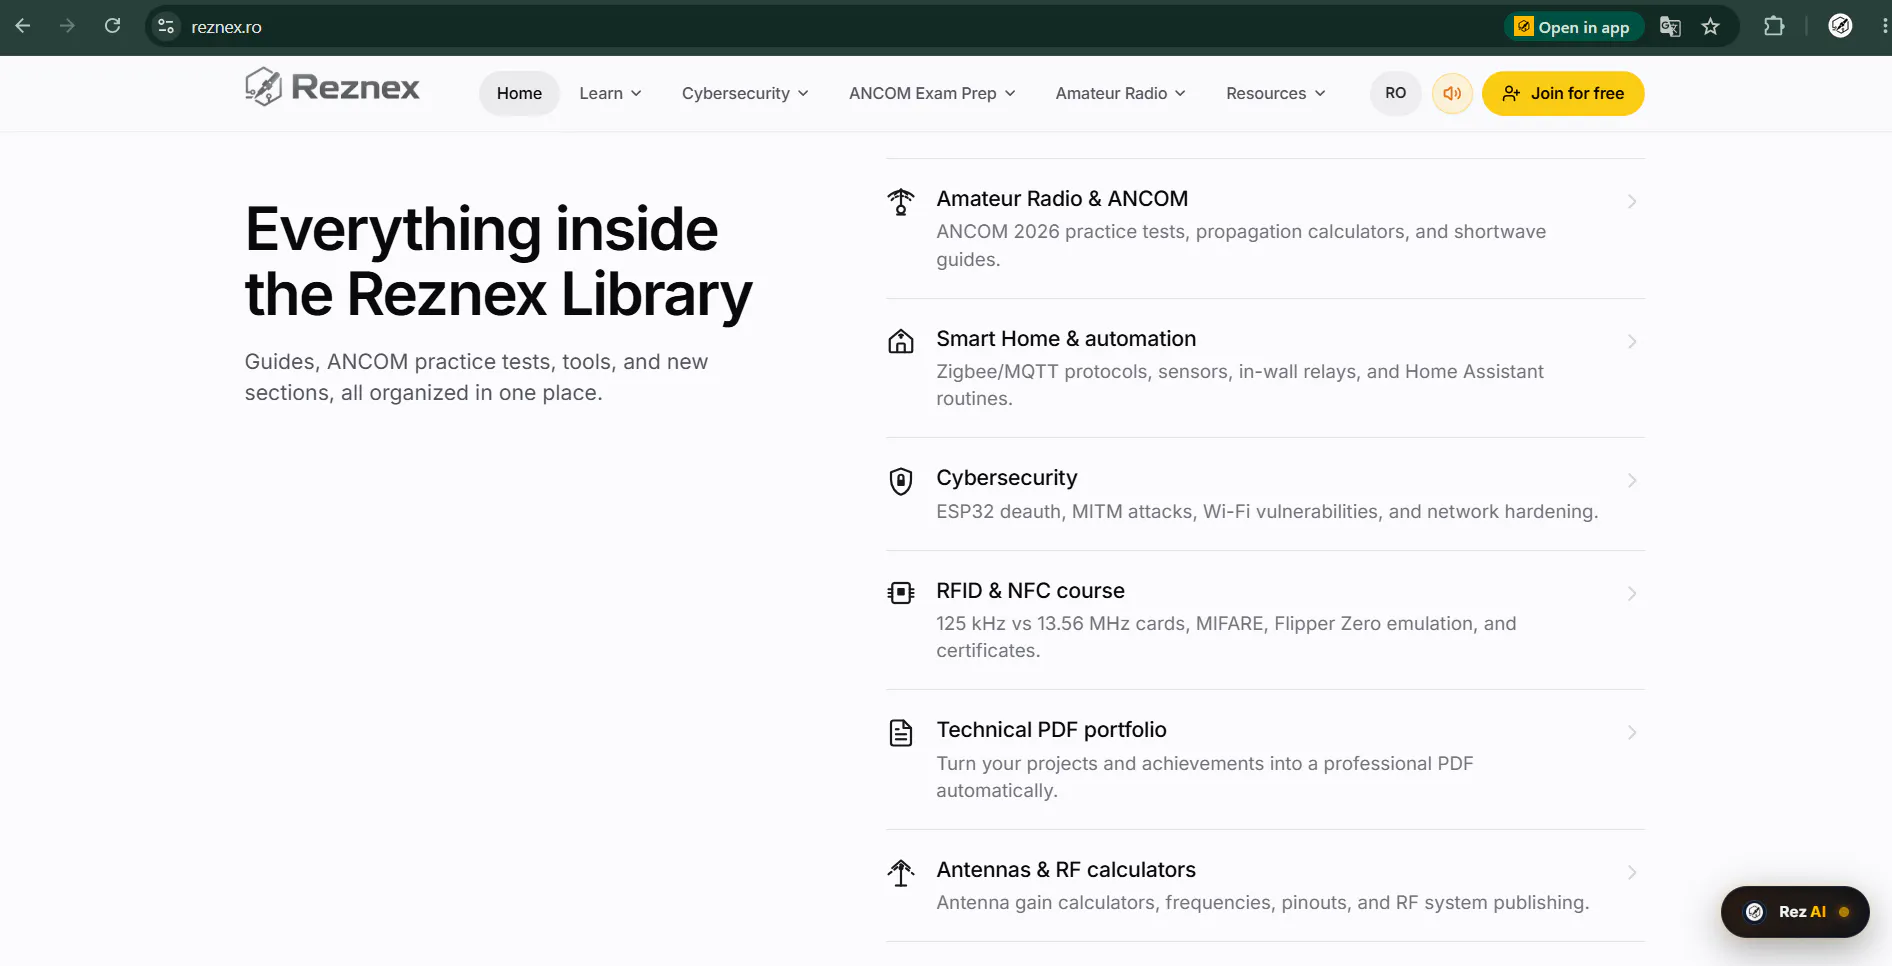This screenshot has width=1892, height=966.
Task: Expand the ANCOM Exam Prep dropdown
Action: coord(932,93)
